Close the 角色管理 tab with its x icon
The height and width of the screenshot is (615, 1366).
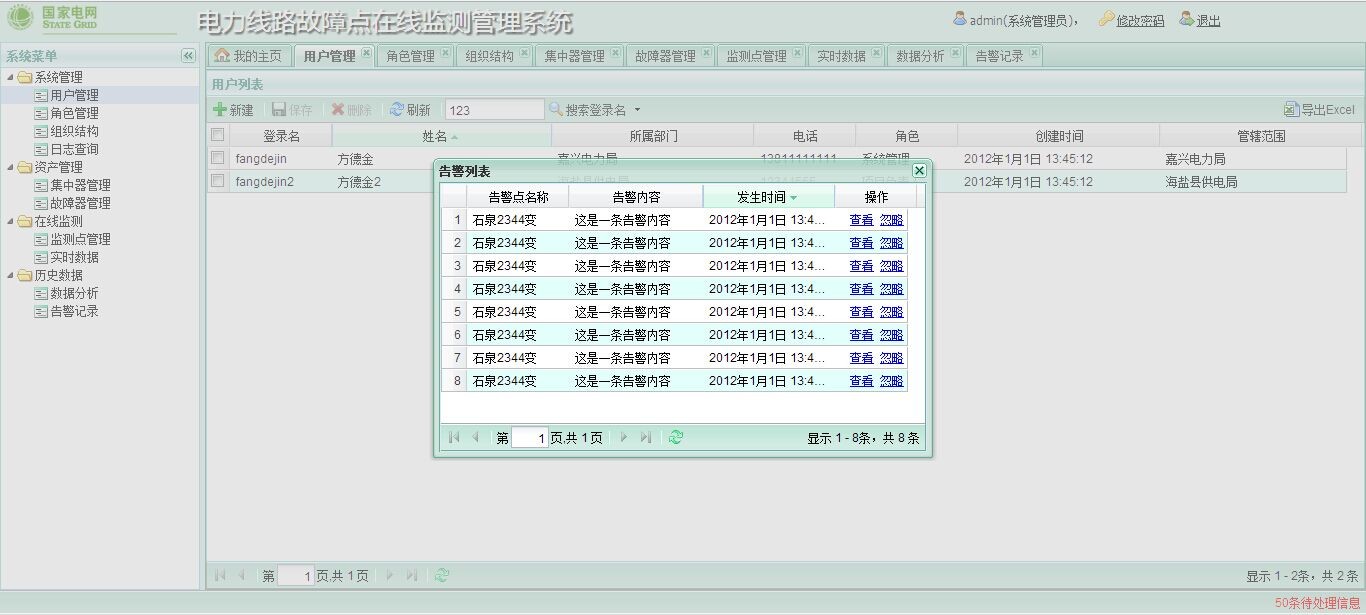click(x=446, y=54)
